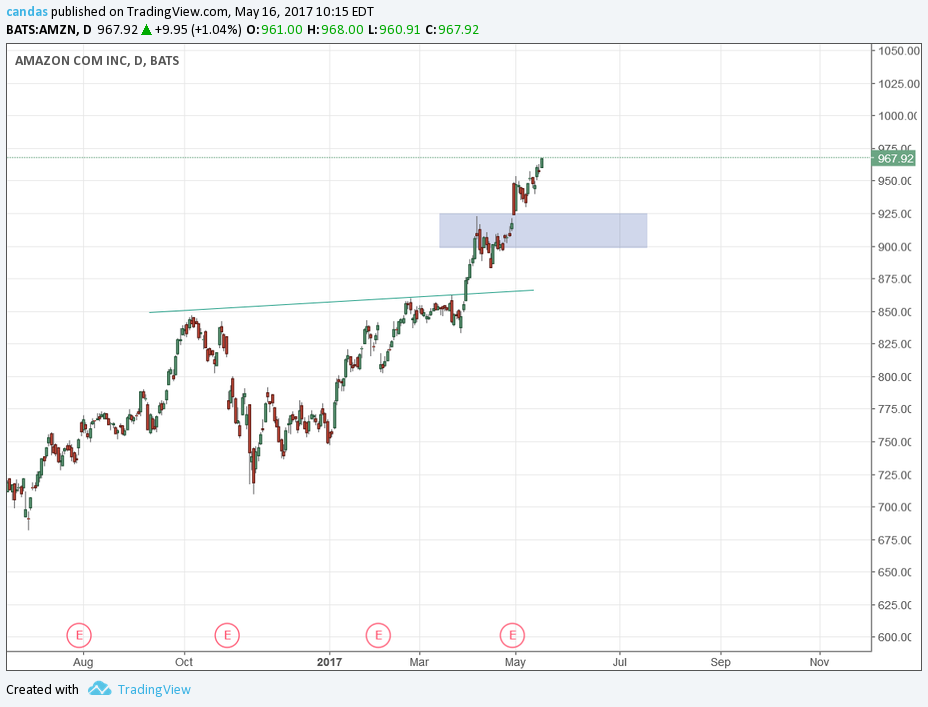Click the AMAZON COM INC, D, BATS title
The width and height of the screenshot is (928, 707).
(97, 60)
